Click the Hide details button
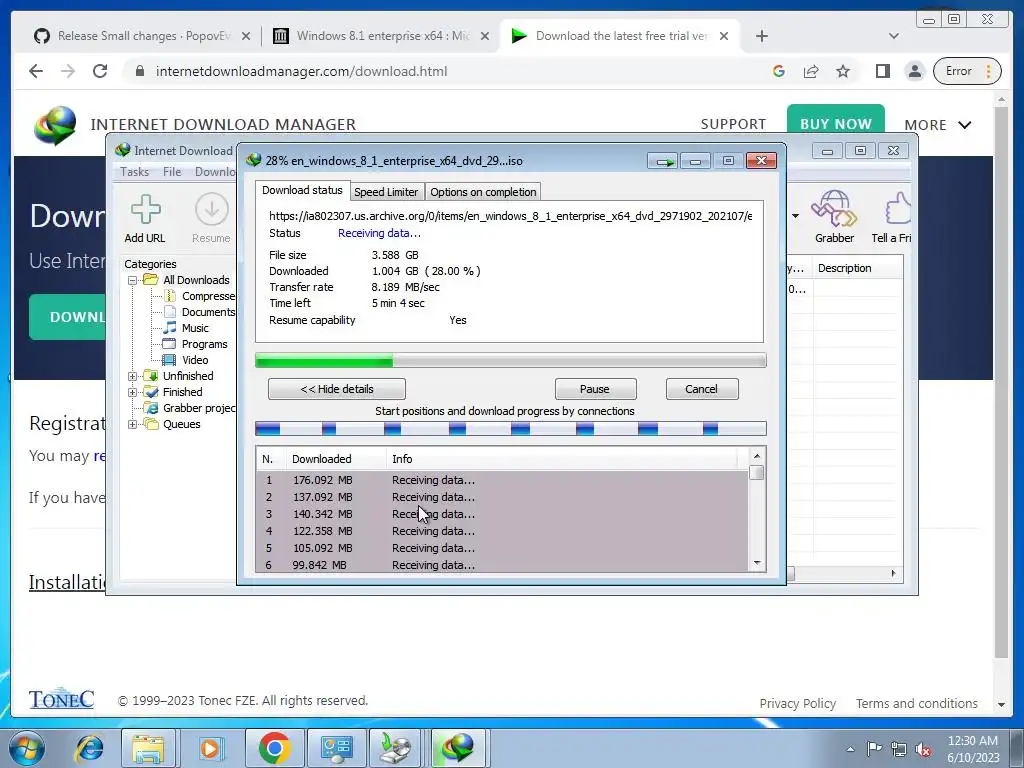This screenshot has height=768, width=1024. [x=337, y=389]
